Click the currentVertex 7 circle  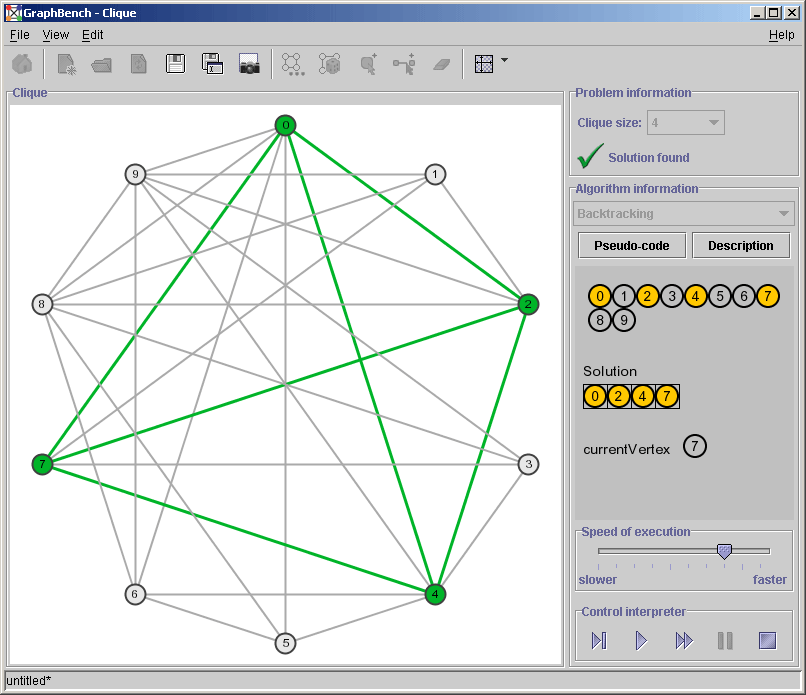[695, 446]
